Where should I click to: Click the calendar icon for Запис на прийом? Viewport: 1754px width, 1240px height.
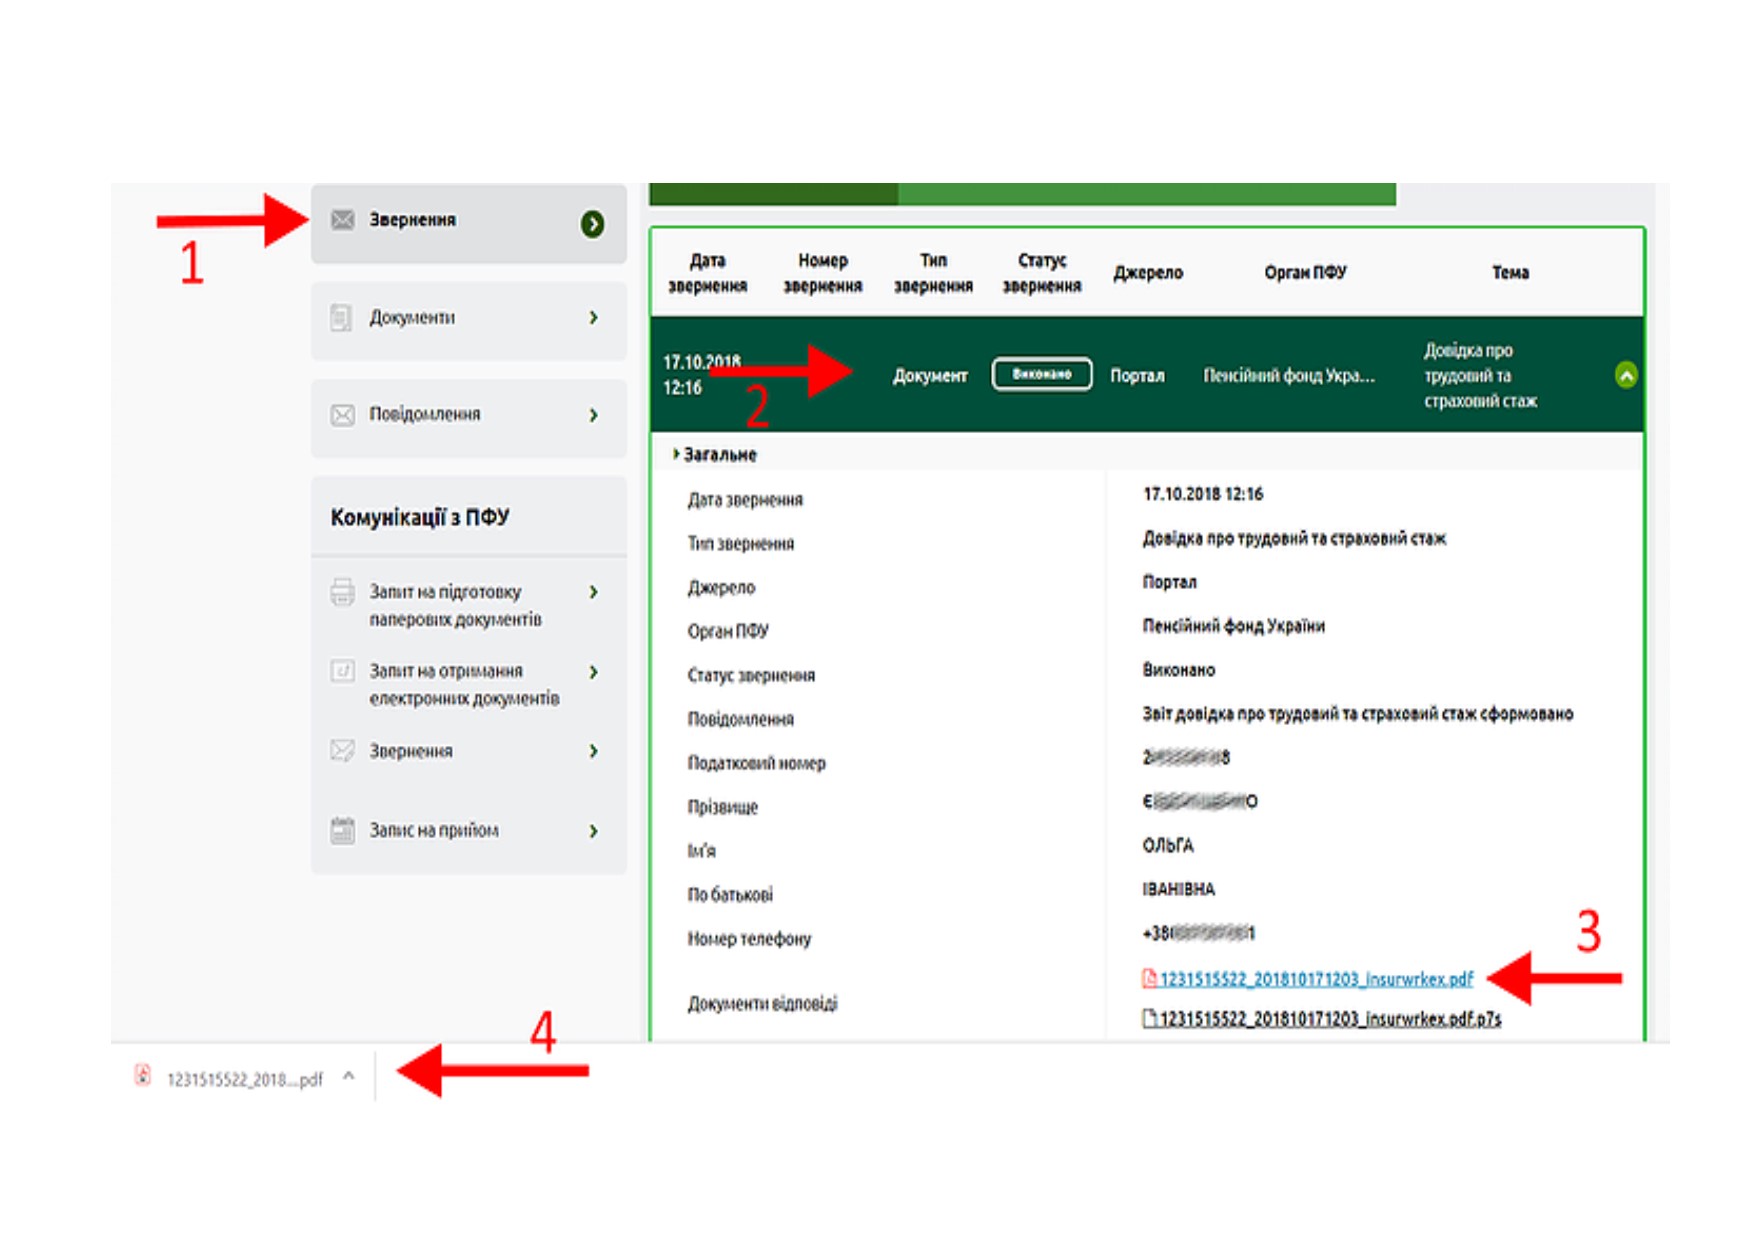(x=342, y=830)
